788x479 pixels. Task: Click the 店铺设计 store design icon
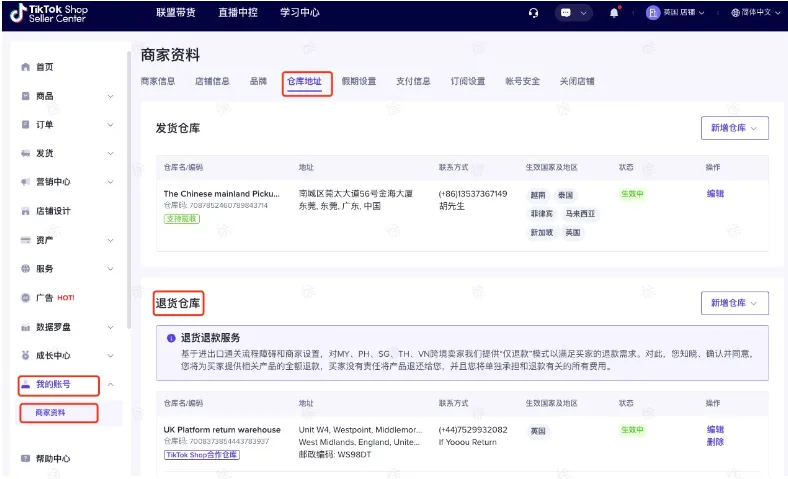click(26, 211)
